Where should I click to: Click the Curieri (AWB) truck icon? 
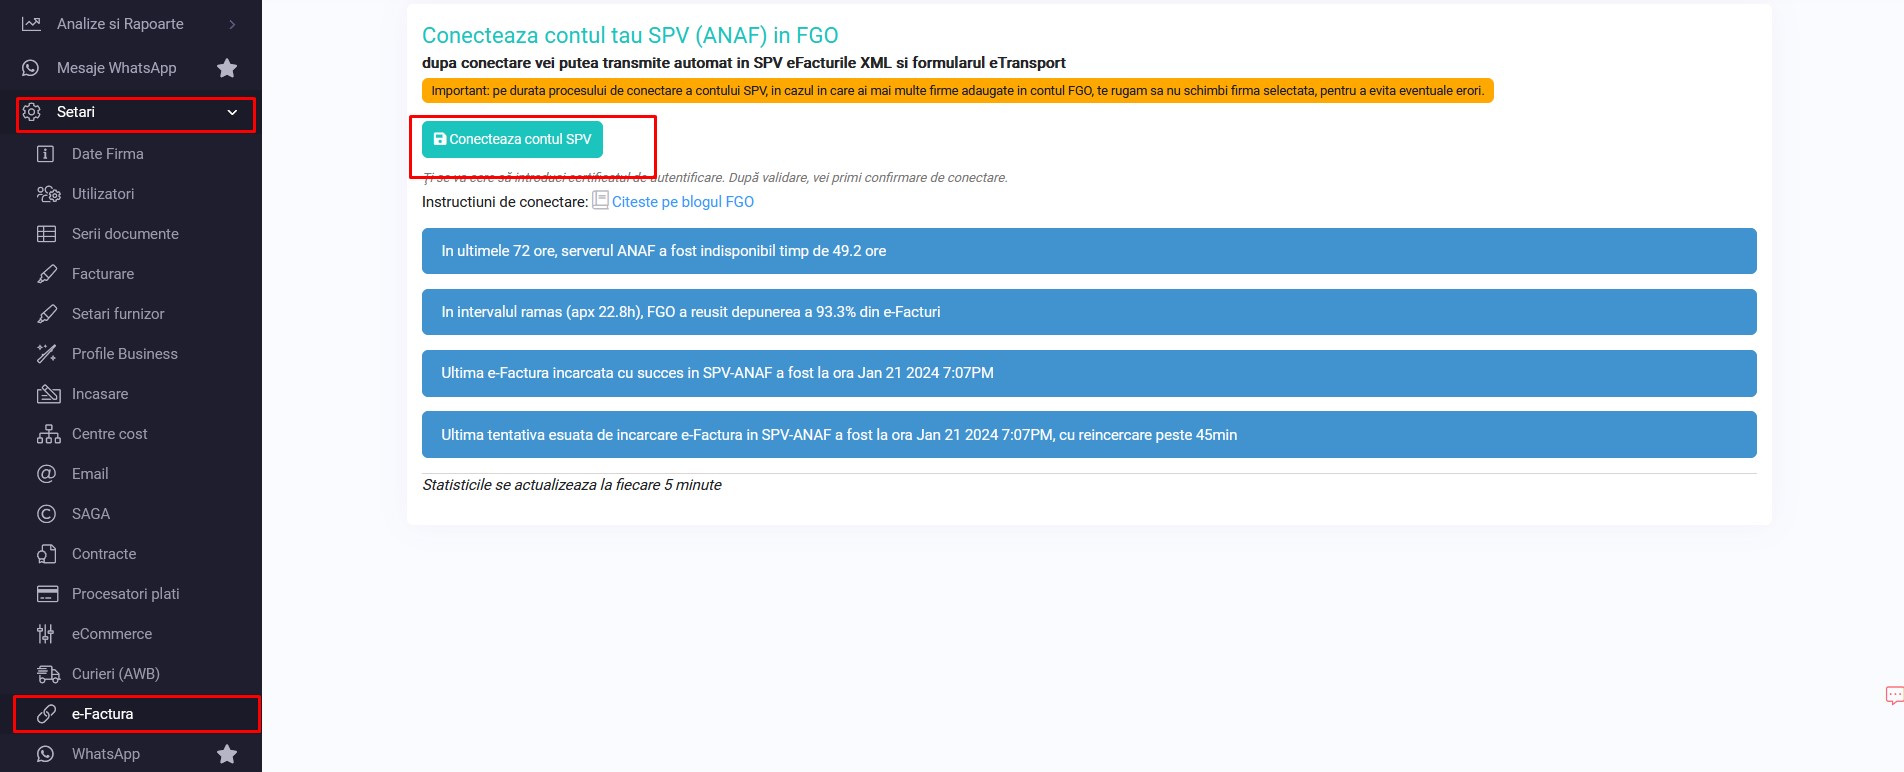coord(48,674)
